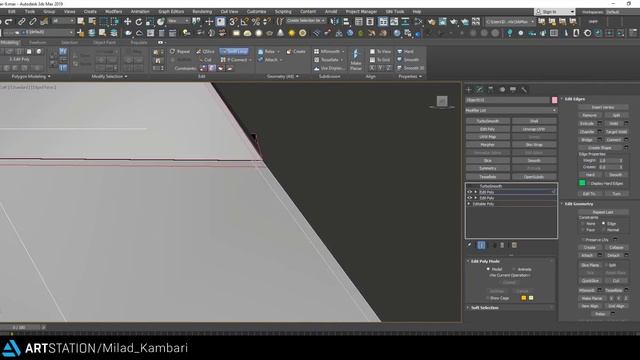Open the Display tab icon
The height and width of the screenshot is (360, 640).
[x=513, y=89]
